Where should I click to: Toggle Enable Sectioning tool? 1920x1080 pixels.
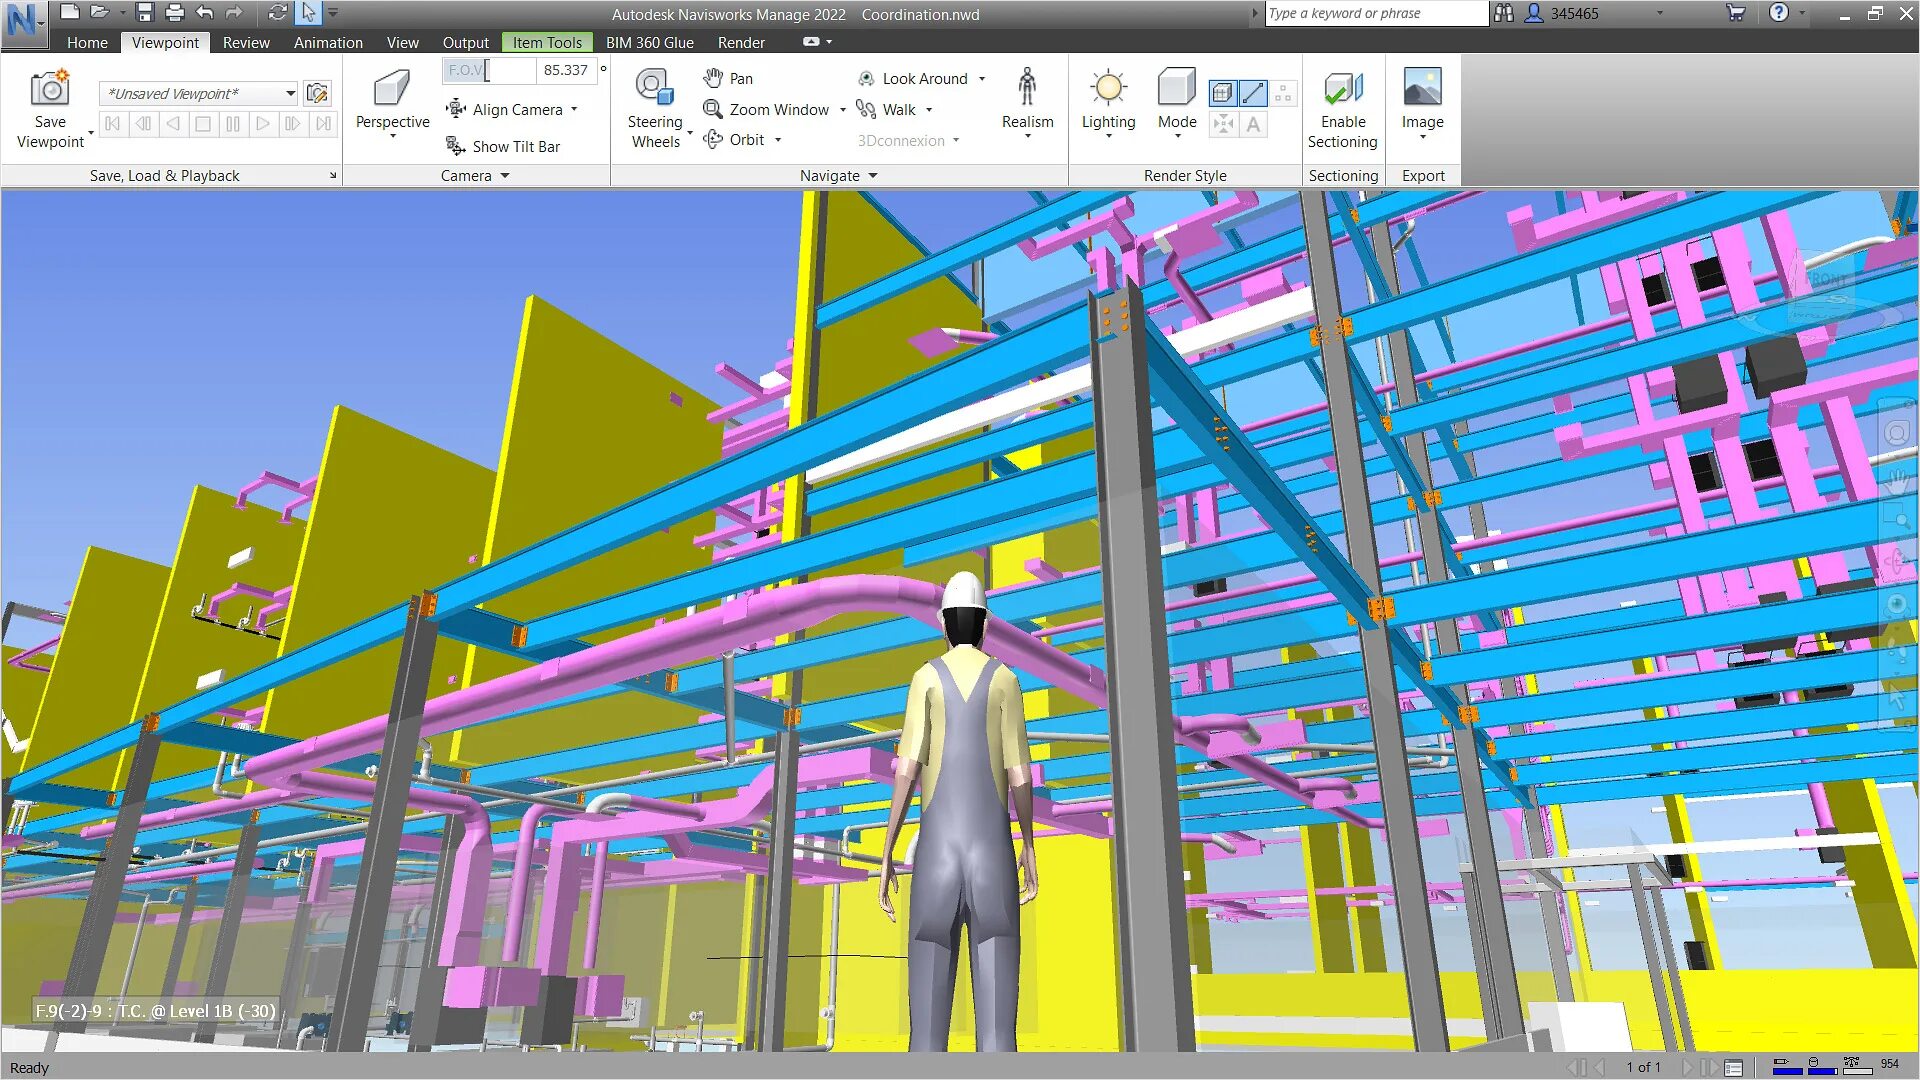[x=1342, y=108]
